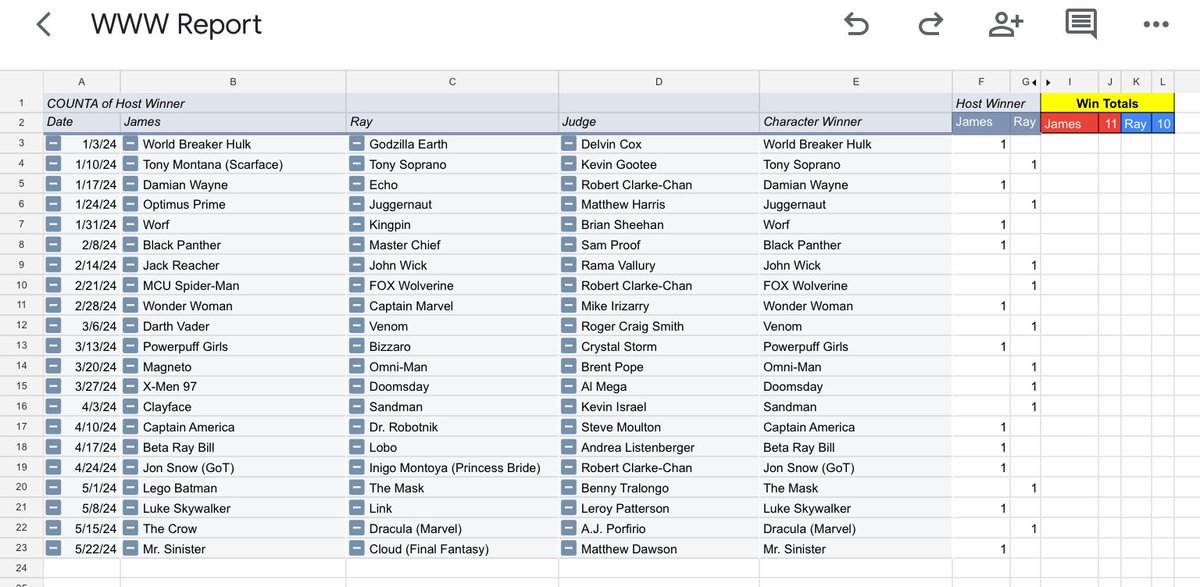Select column A header

point(82,82)
